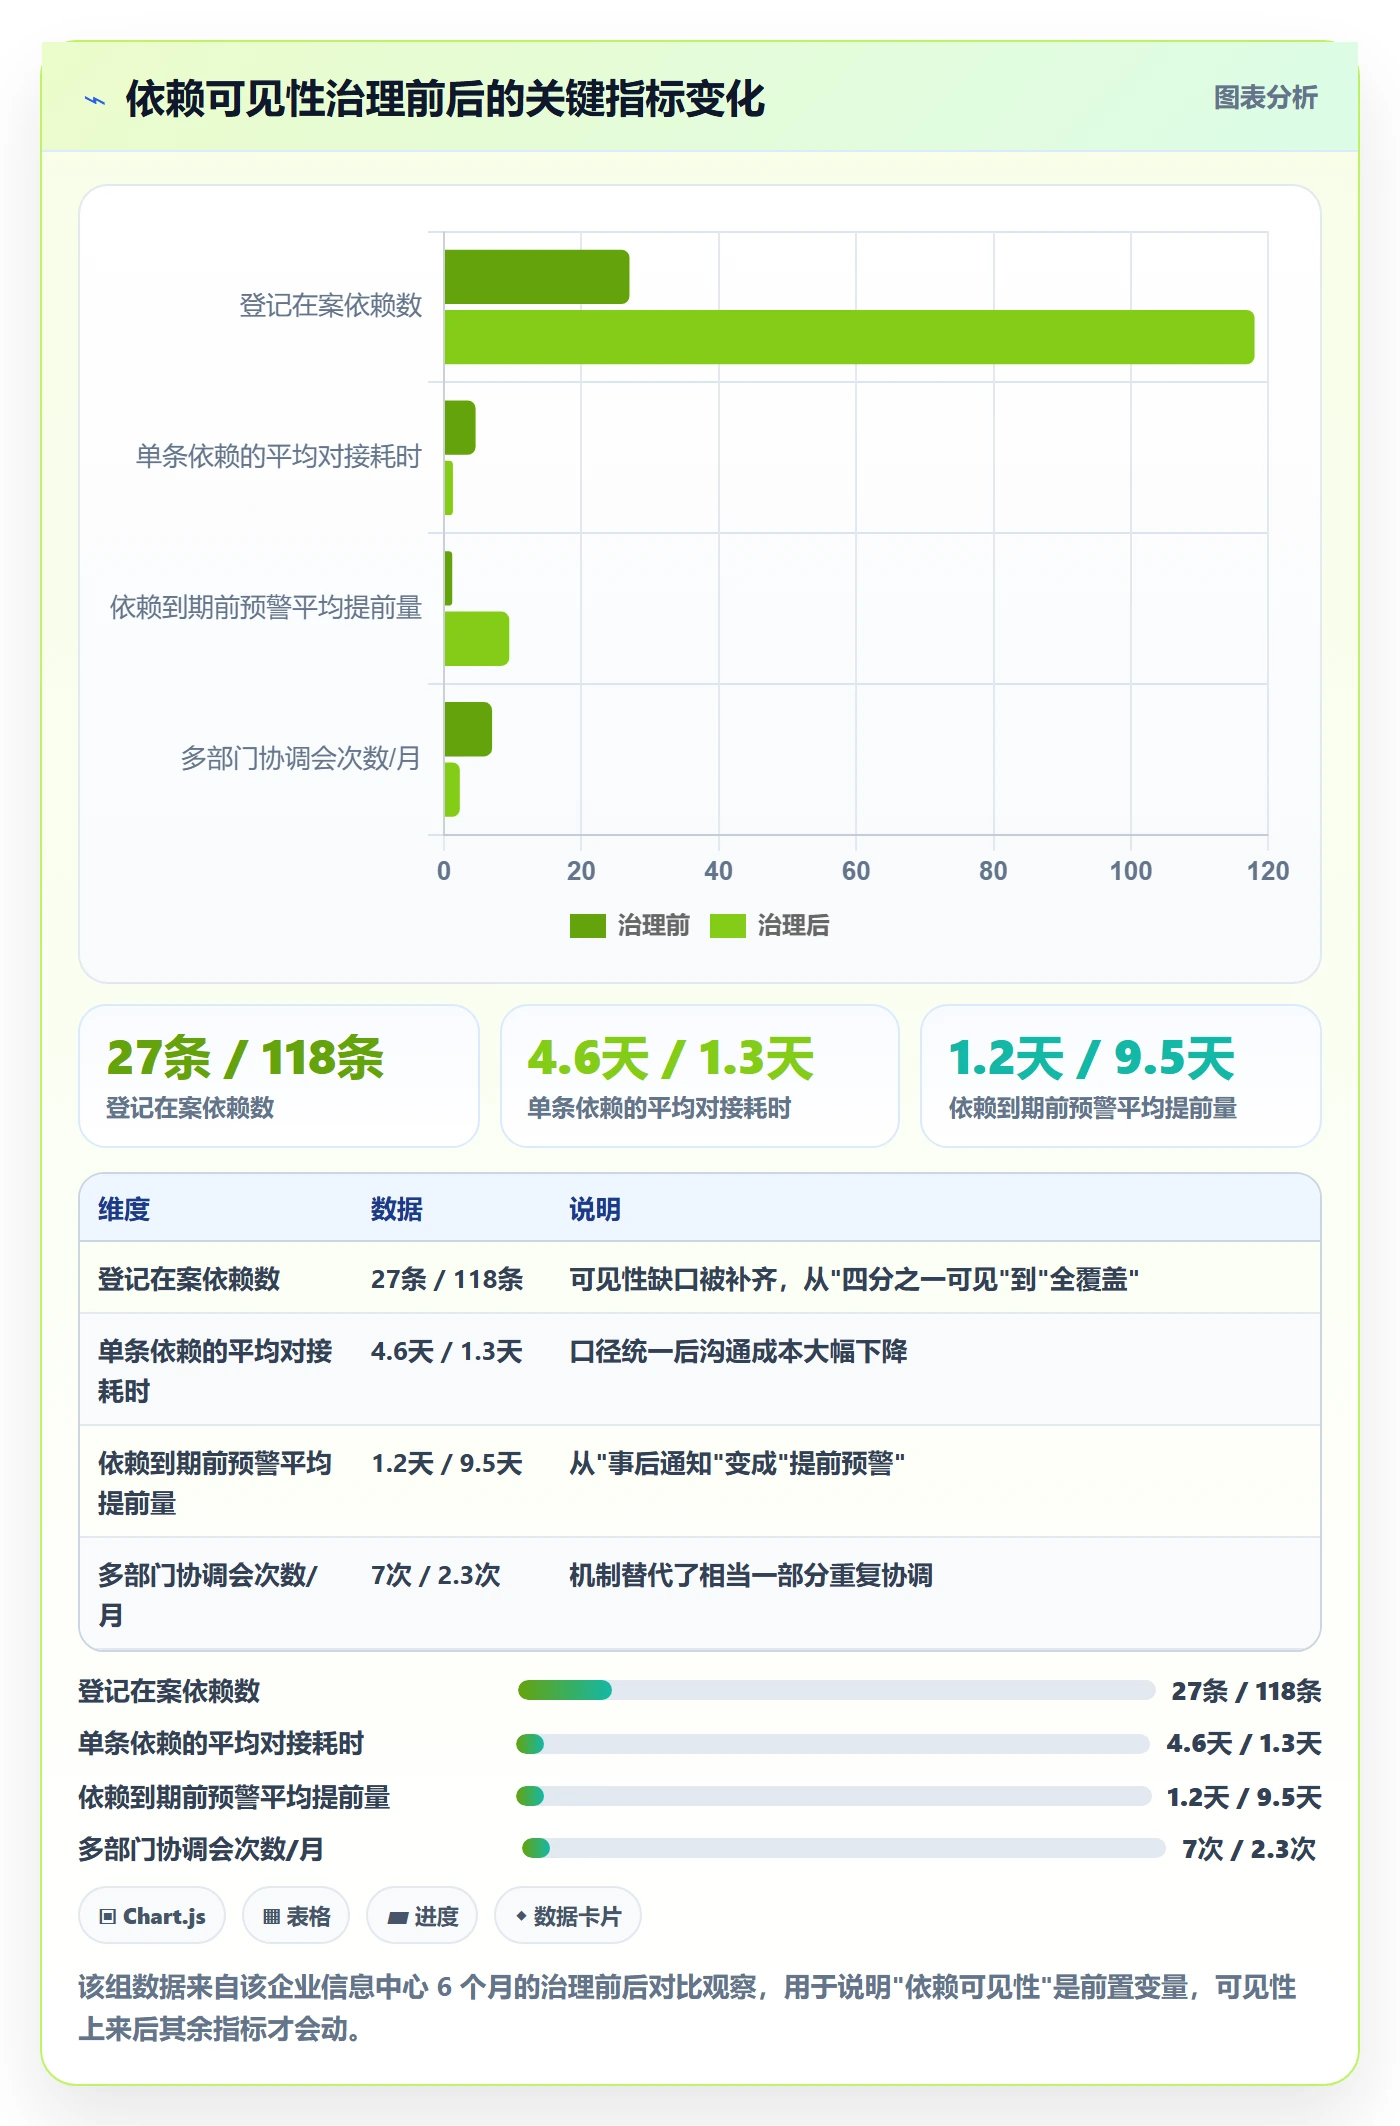Open the 4.6天 / 1.3天 data card
This screenshot has width=1400, height=2126.
click(700, 1076)
